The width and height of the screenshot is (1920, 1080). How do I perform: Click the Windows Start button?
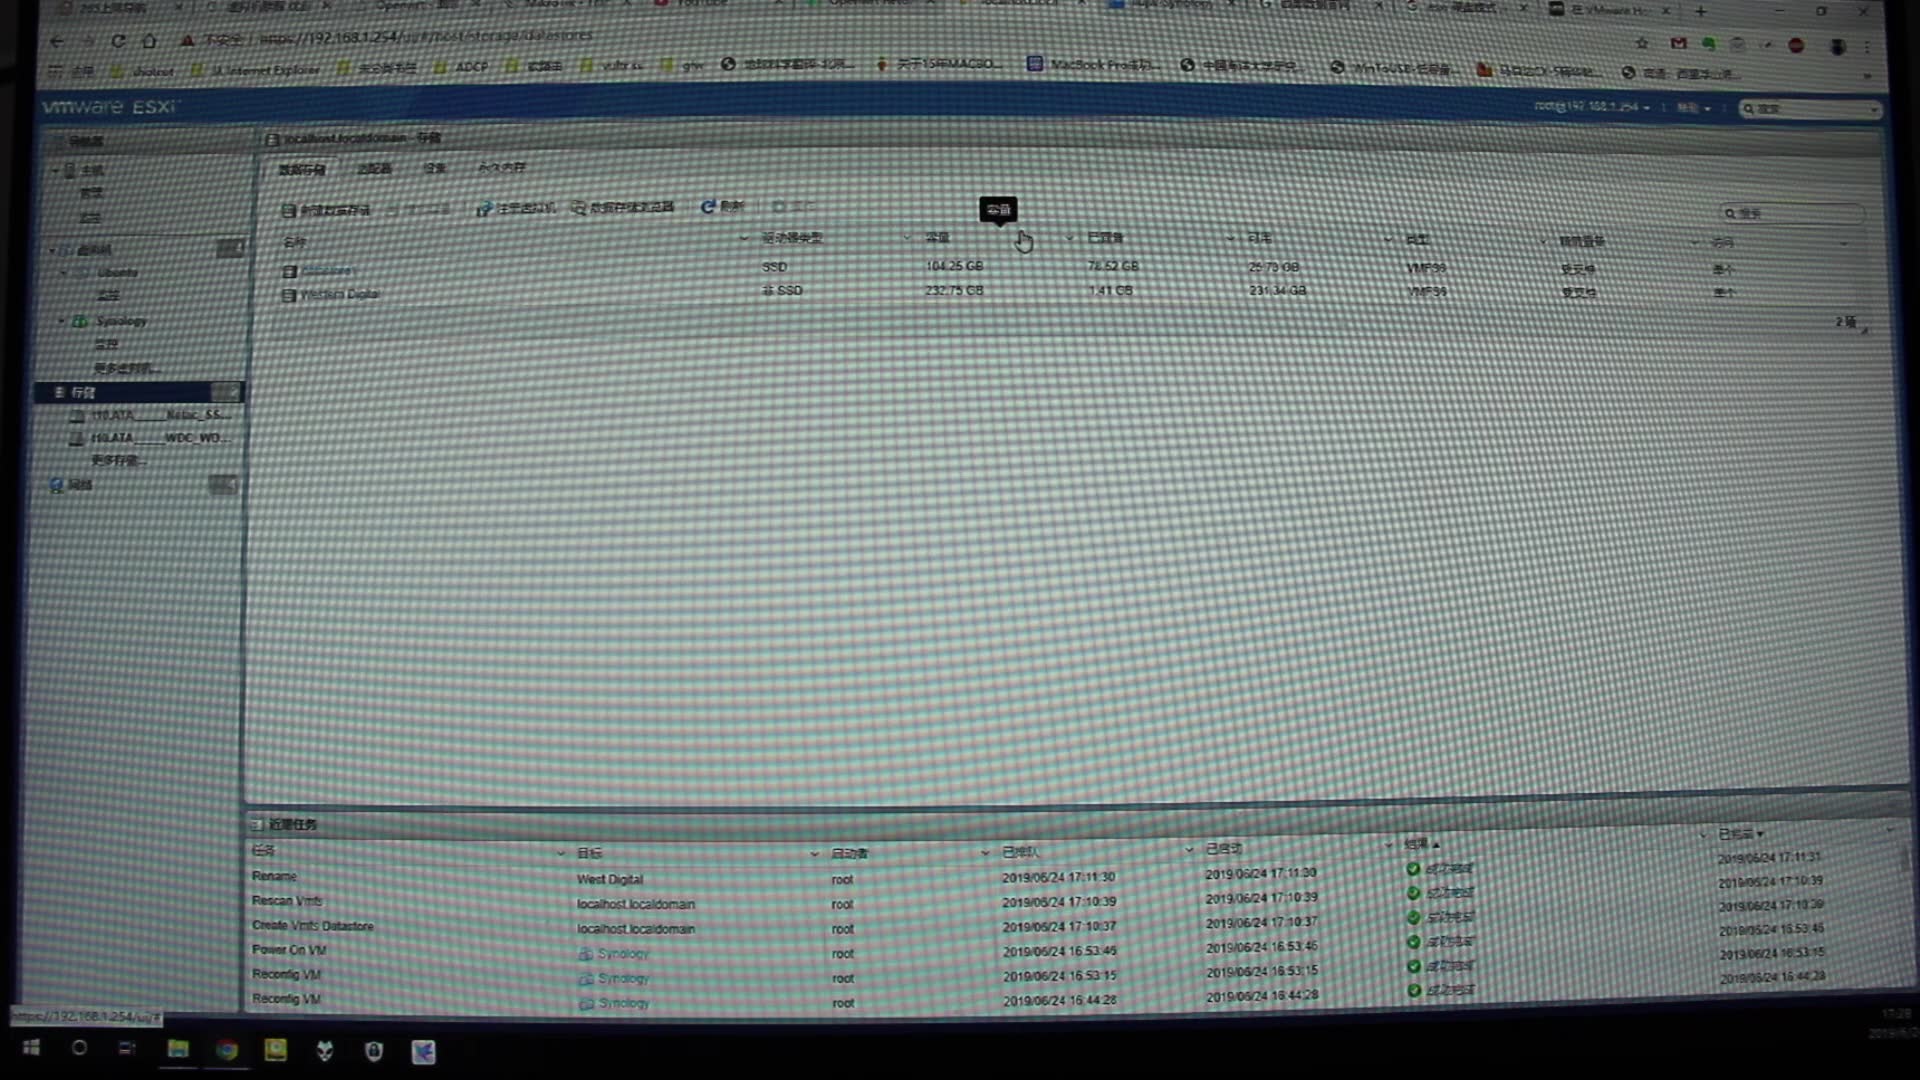31,1048
